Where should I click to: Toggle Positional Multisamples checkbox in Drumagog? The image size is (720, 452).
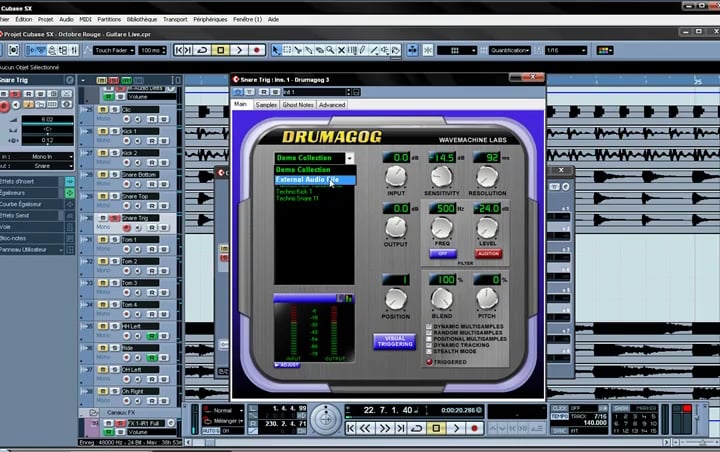pos(429,339)
